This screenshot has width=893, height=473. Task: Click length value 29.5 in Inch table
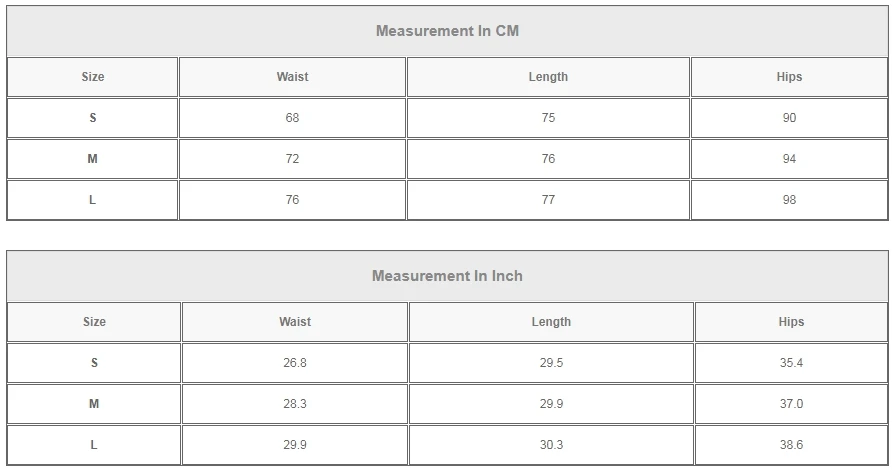click(551, 363)
